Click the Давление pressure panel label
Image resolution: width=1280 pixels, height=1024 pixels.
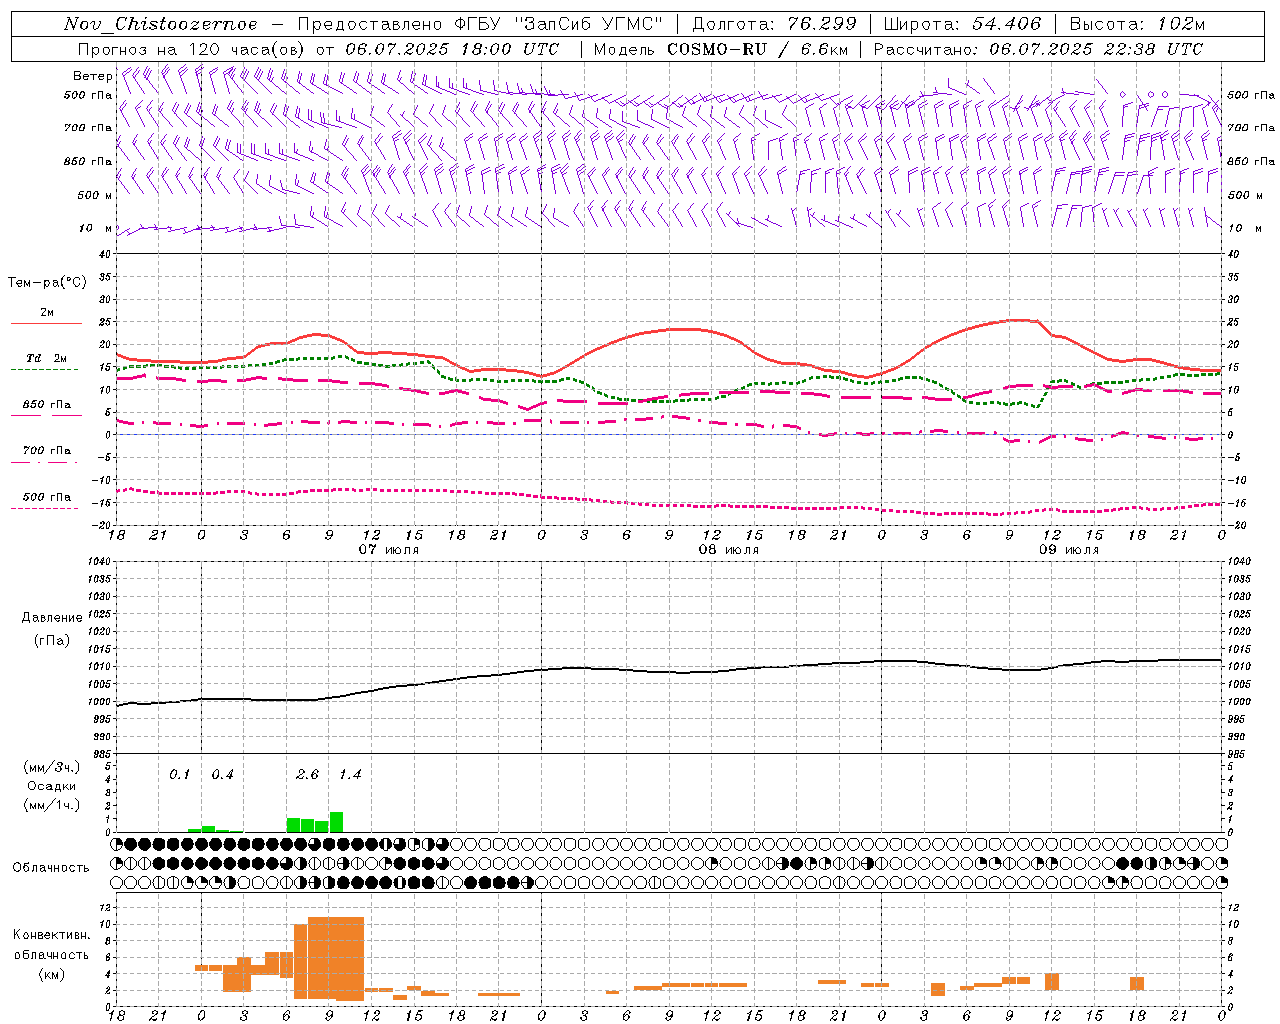pyautogui.click(x=52, y=618)
